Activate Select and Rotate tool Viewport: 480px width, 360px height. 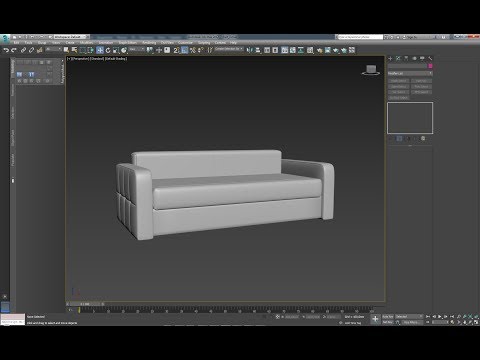click(108, 50)
